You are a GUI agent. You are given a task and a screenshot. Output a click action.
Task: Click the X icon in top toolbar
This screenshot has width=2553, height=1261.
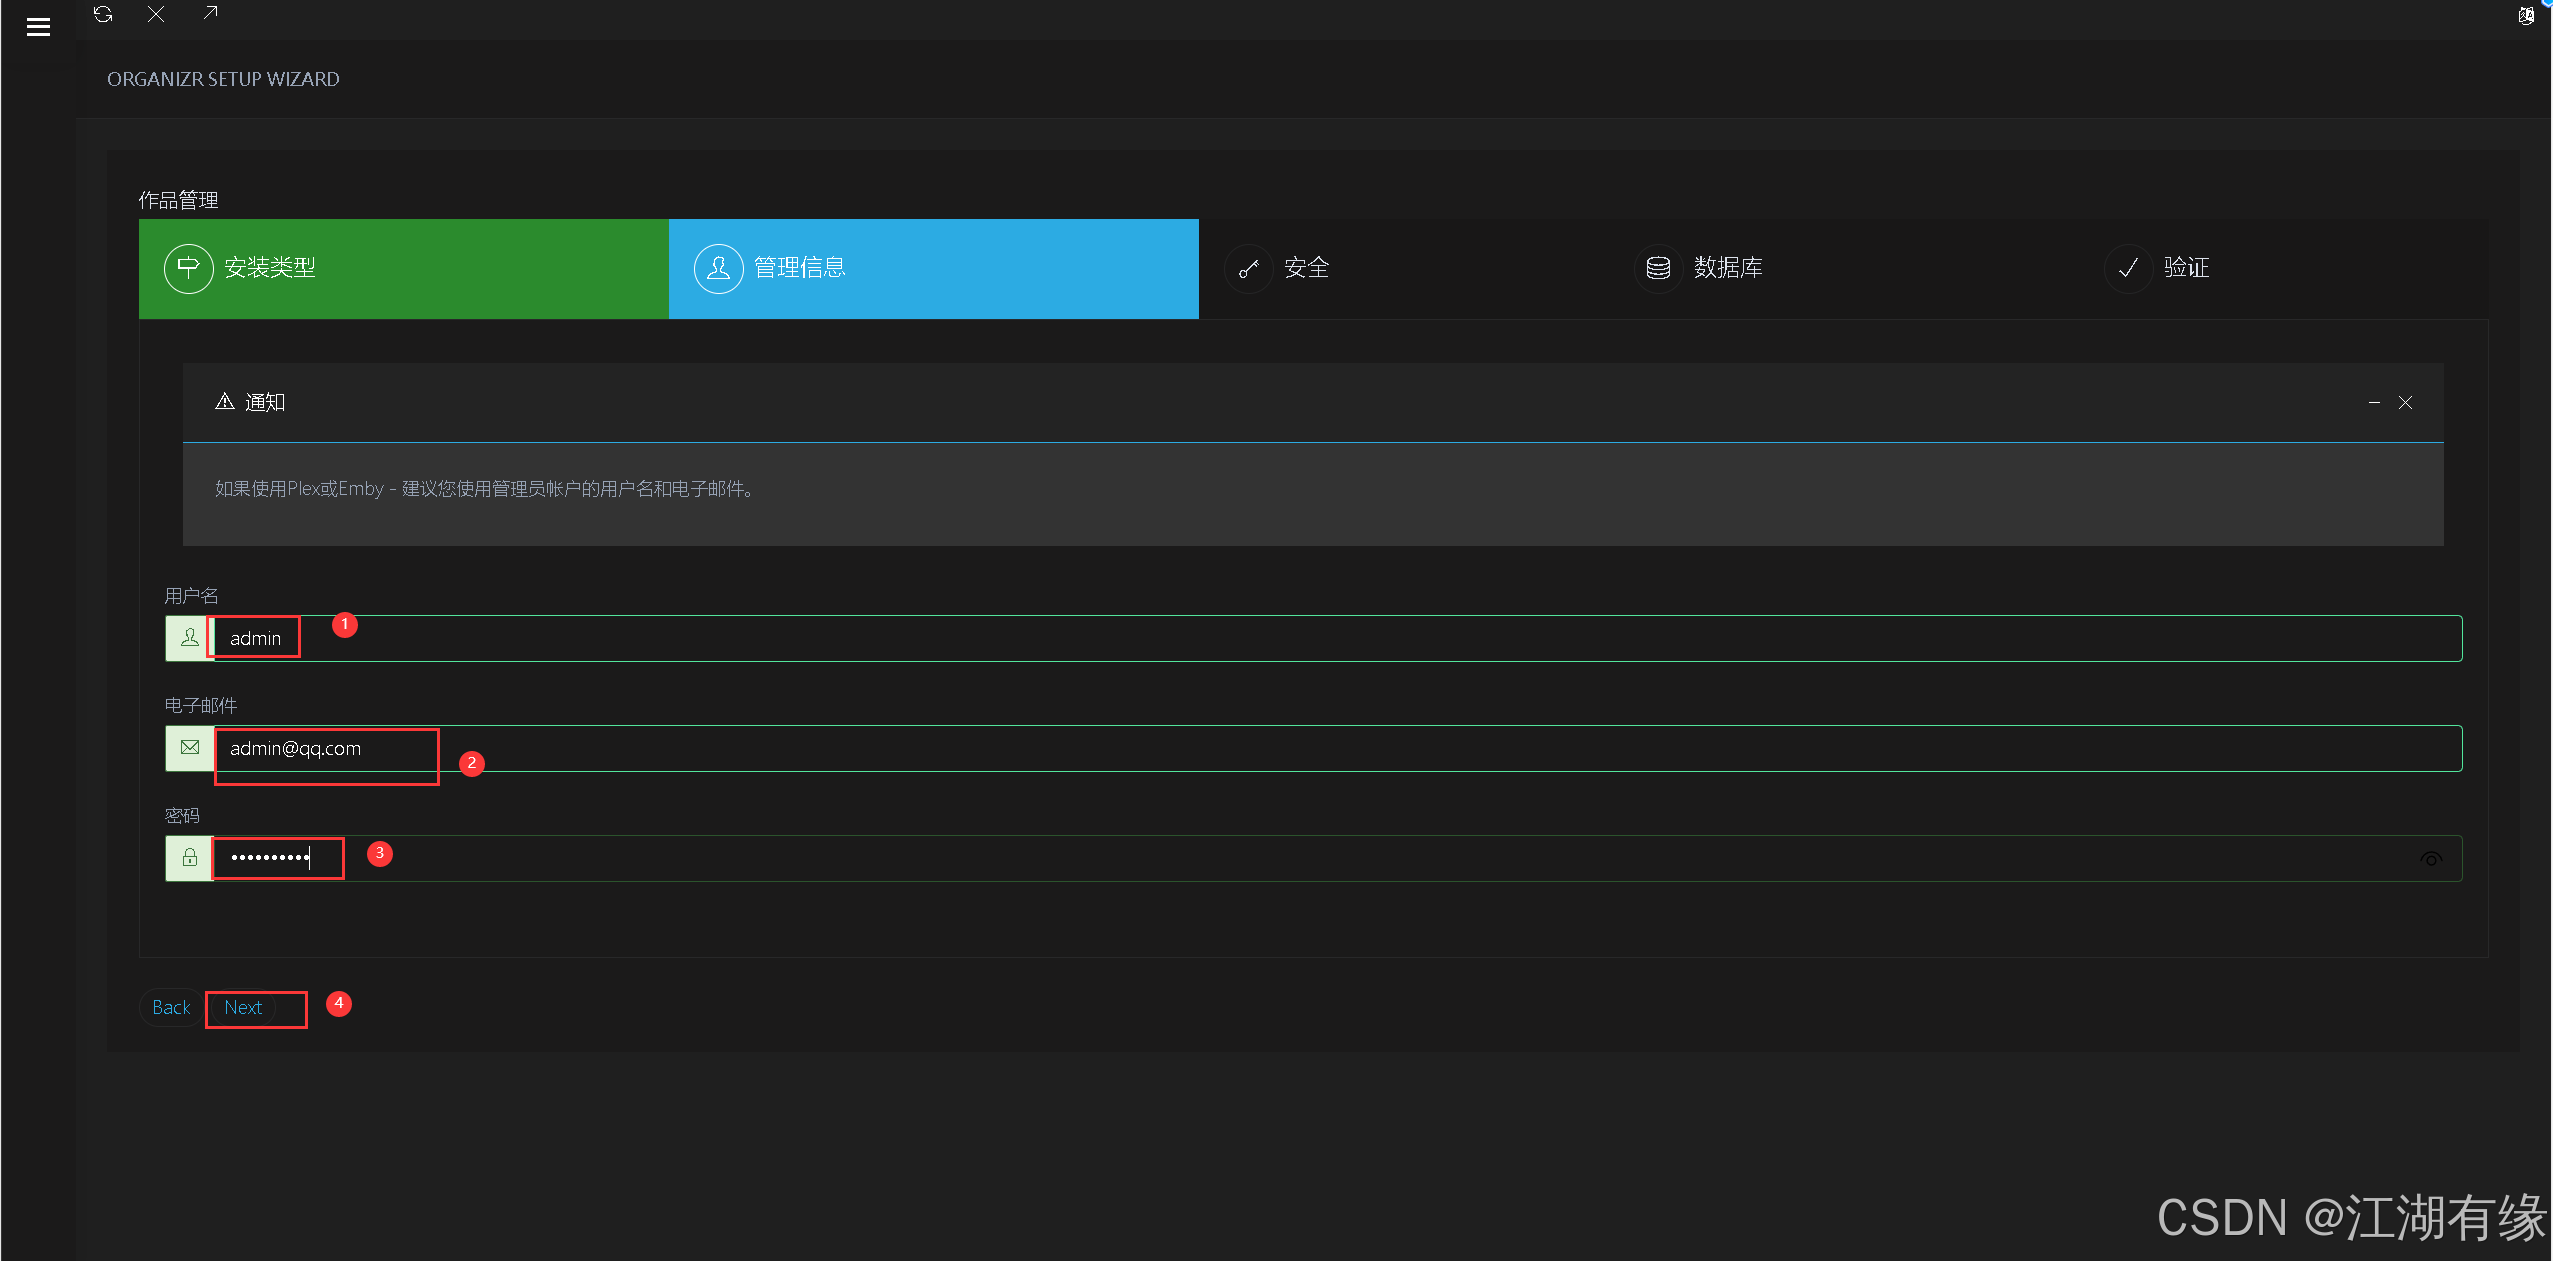click(156, 14)
